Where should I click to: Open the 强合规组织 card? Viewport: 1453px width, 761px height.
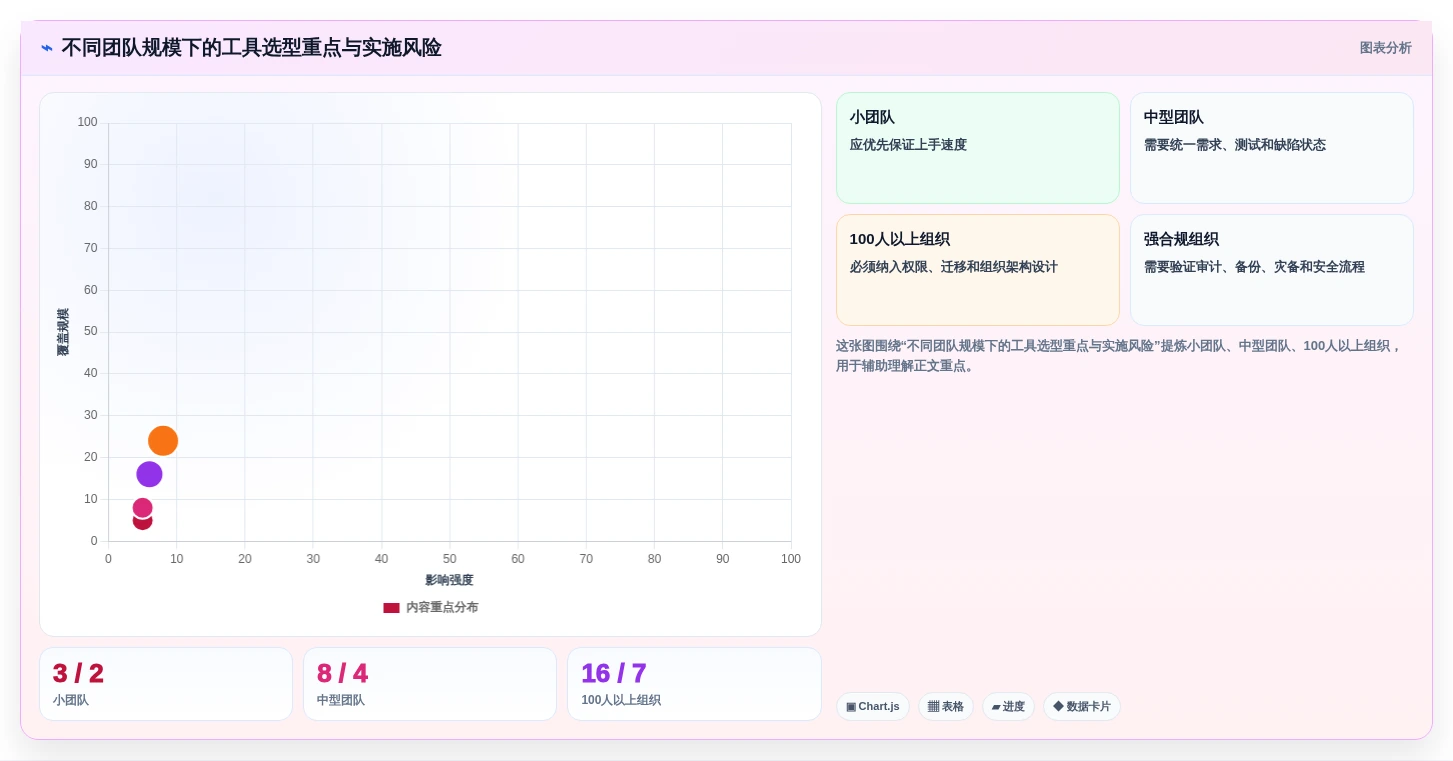click(1272, 270)
